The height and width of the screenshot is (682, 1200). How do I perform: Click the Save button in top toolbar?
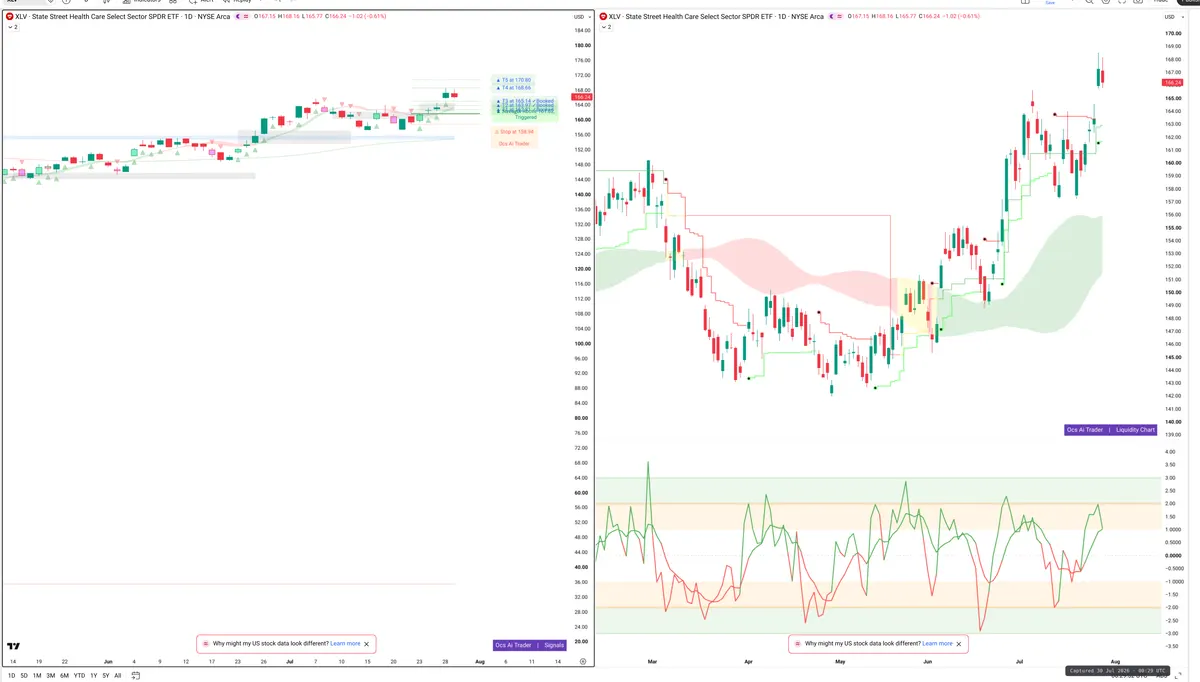click(1050, 2)
